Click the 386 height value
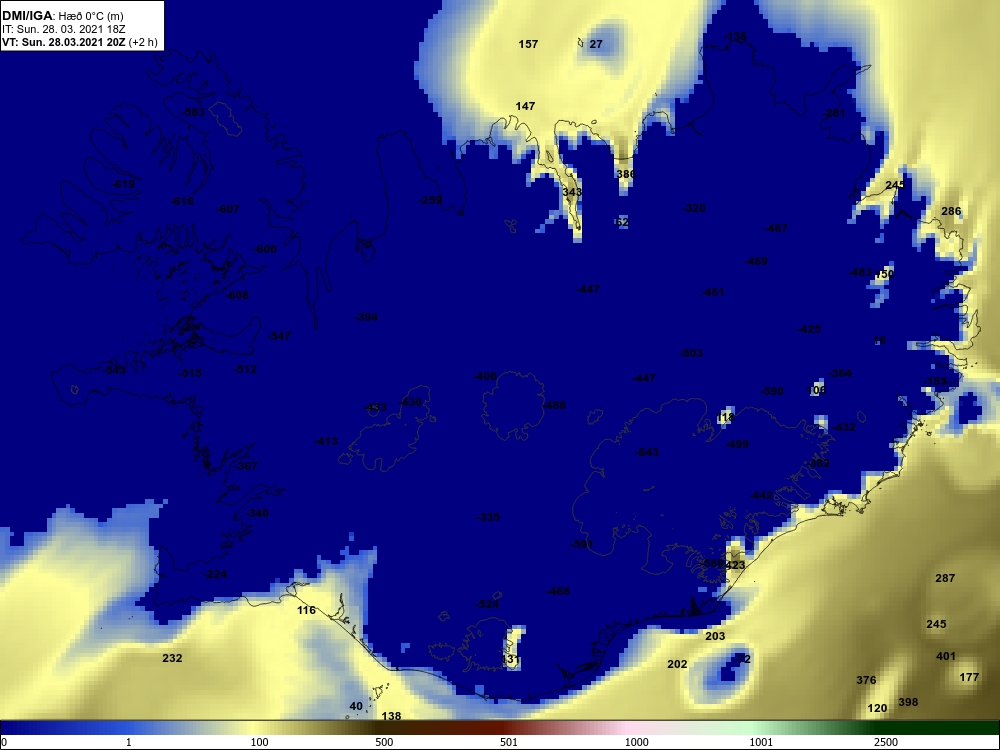Image resolution: width=1000 pixels, height=750 pixels. point(626,174)
